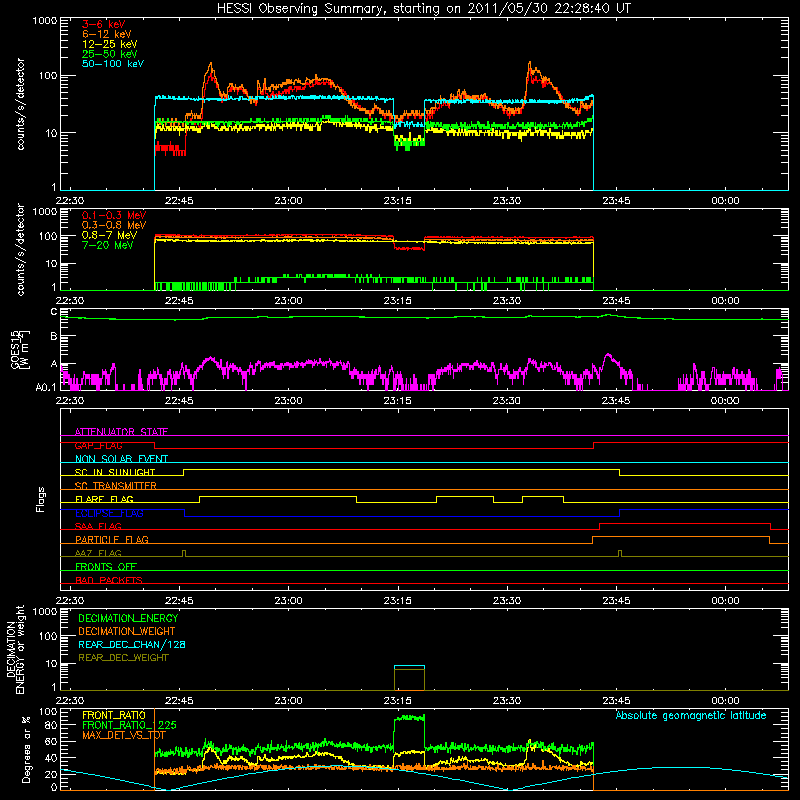Select the SC_TRANSMITTER flag label
Screen dimensions: 800x800
115,486
